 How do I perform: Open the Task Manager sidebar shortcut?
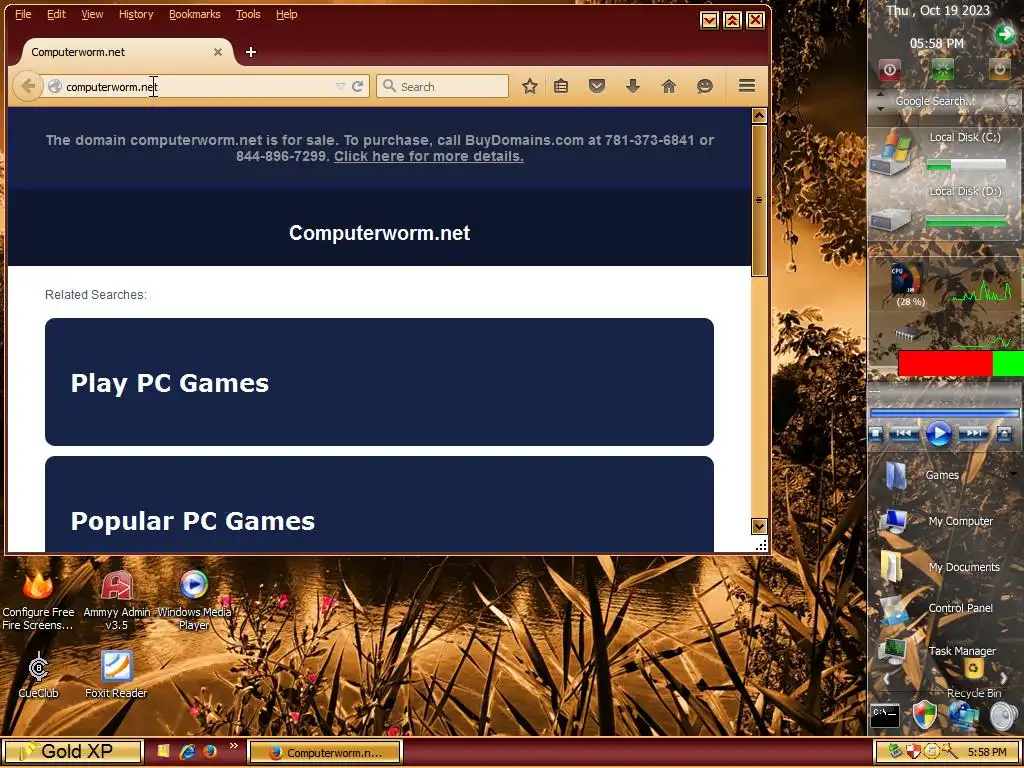click(936, 651)
